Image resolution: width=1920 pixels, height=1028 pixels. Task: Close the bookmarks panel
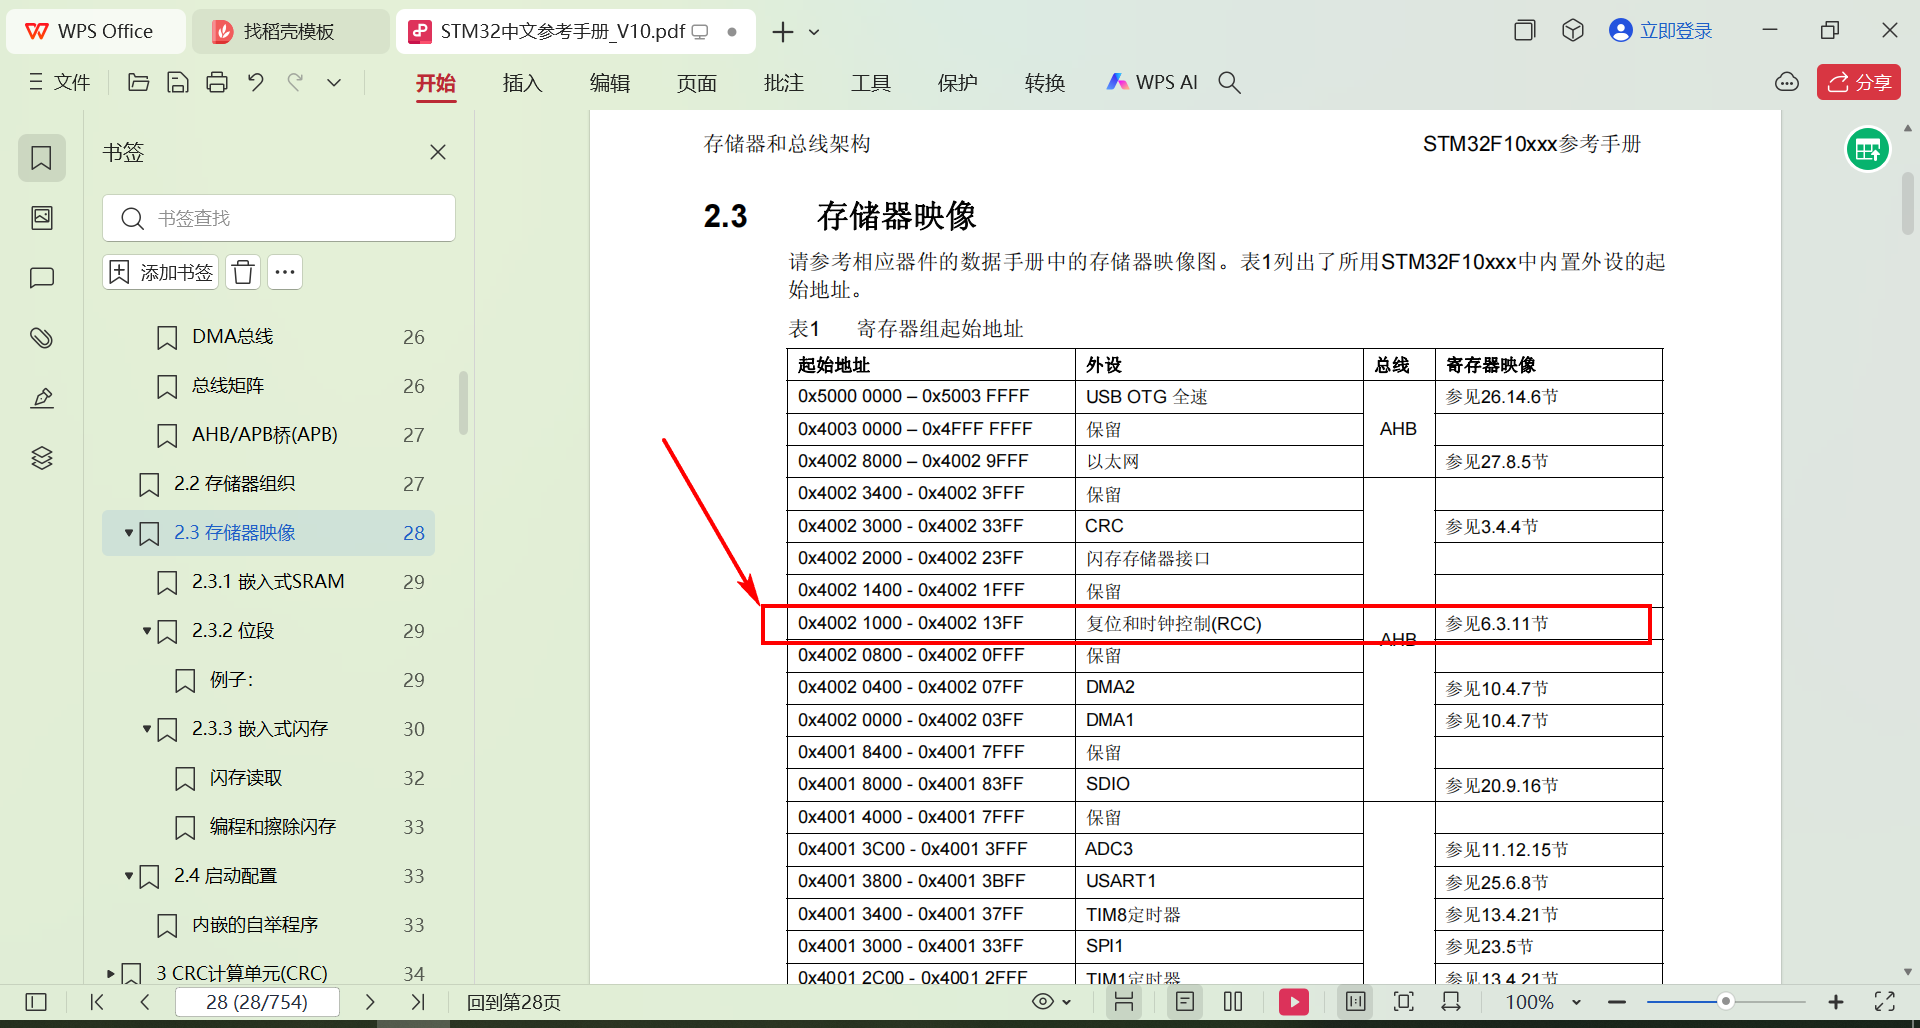(438, 152)
